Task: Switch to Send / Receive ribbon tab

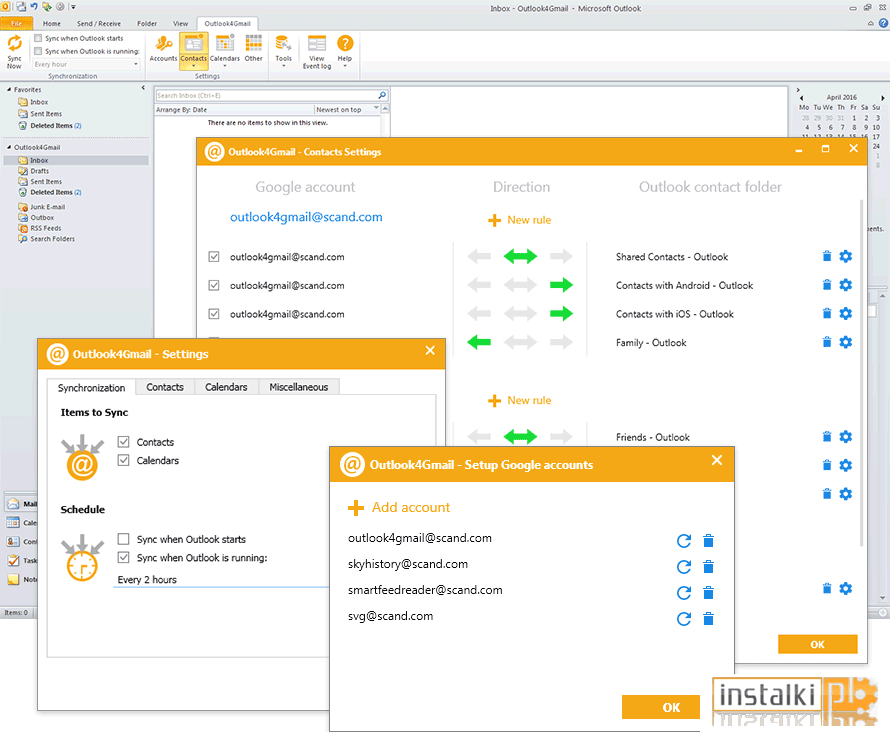Action: (99, 23)
